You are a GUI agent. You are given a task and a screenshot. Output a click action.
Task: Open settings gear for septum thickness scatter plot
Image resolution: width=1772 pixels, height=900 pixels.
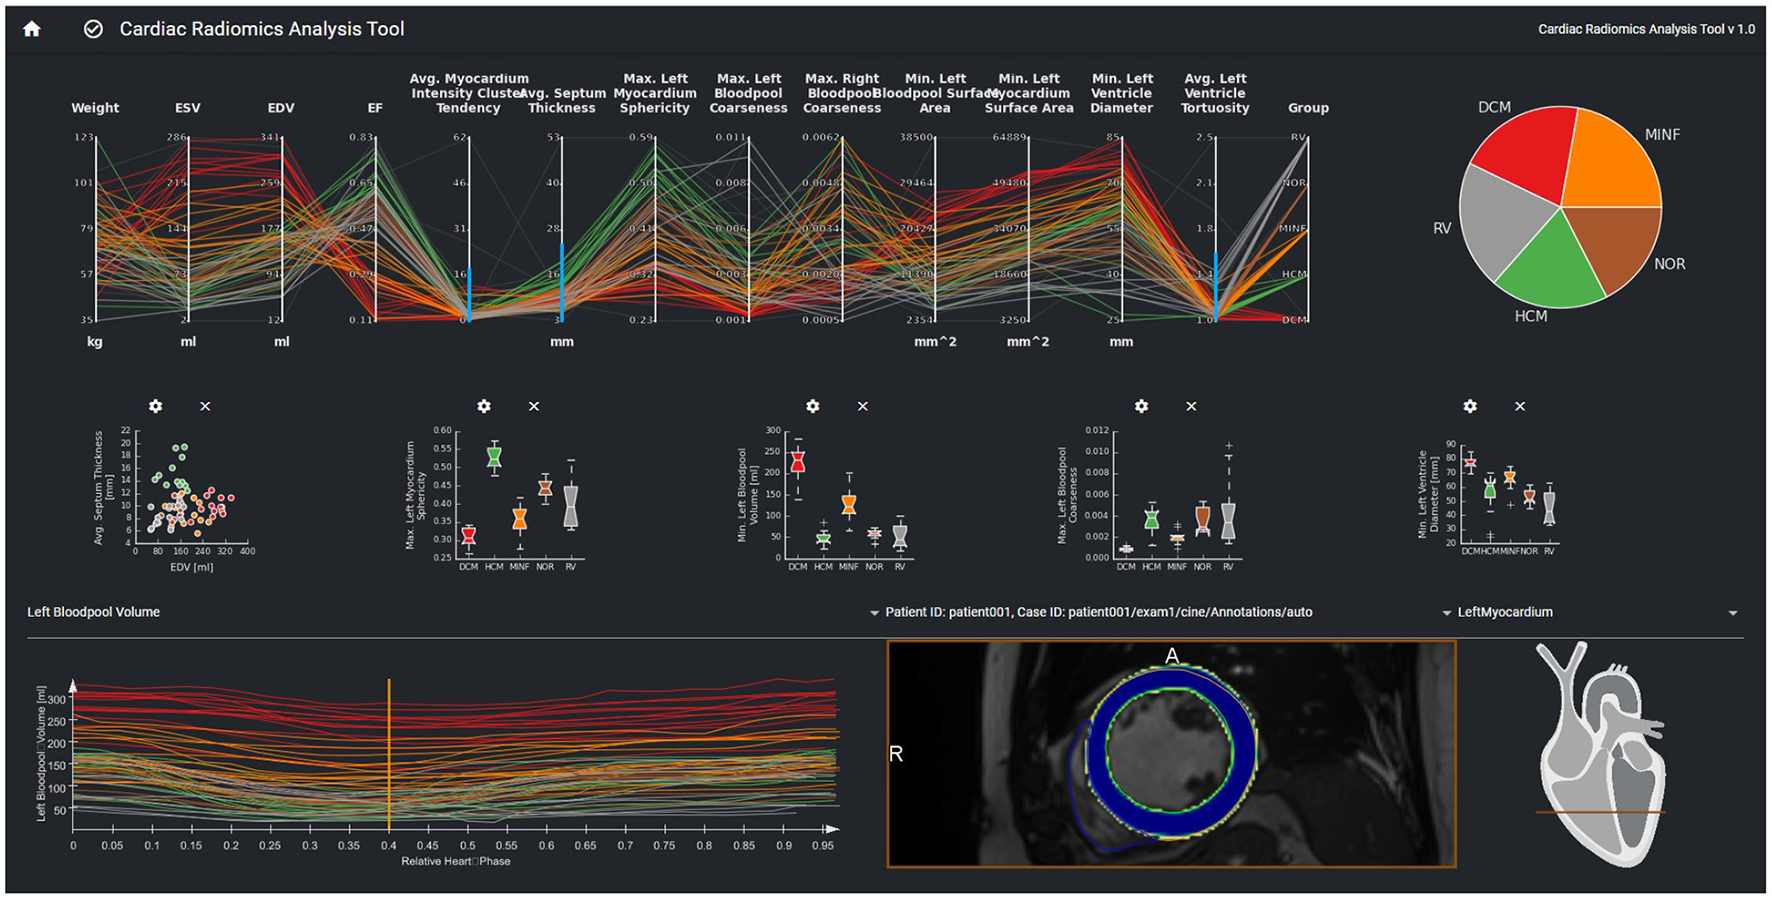[x=155, y=406]
